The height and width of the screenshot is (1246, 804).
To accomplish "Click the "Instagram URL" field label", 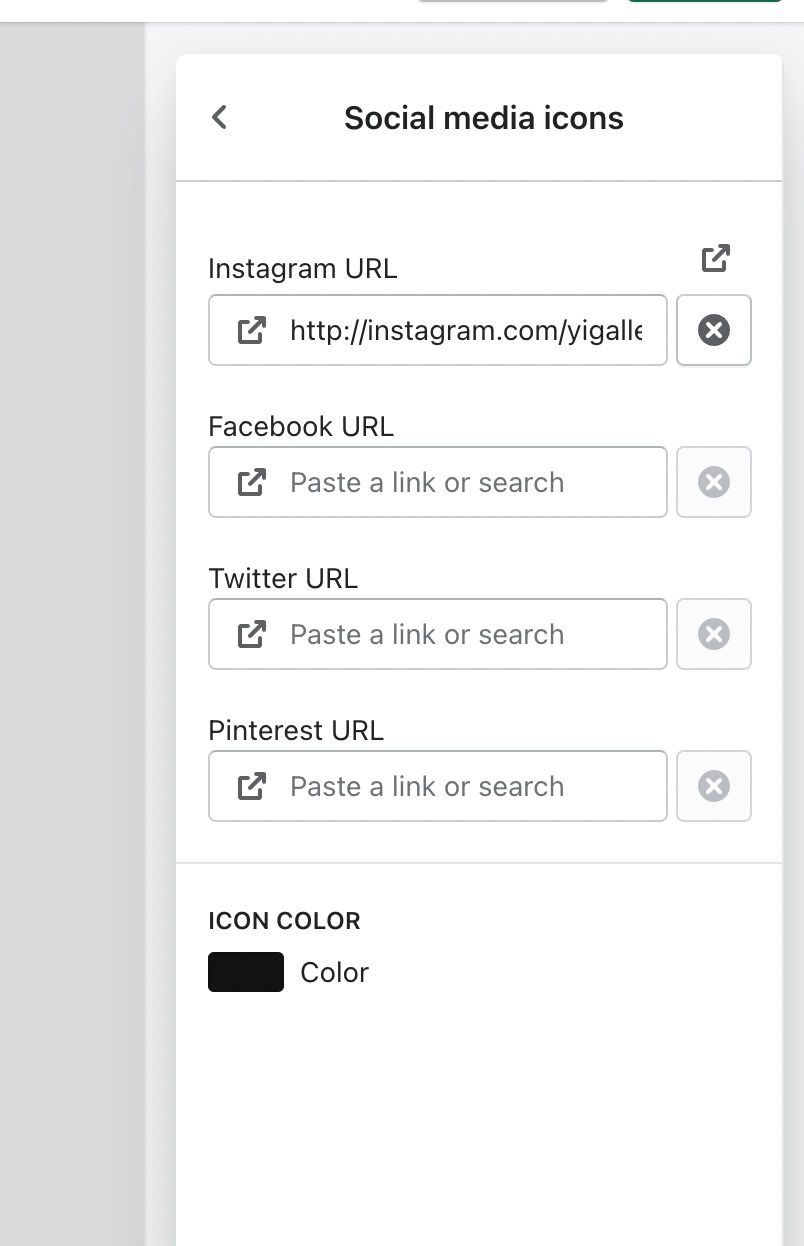I will coord(302,268).
